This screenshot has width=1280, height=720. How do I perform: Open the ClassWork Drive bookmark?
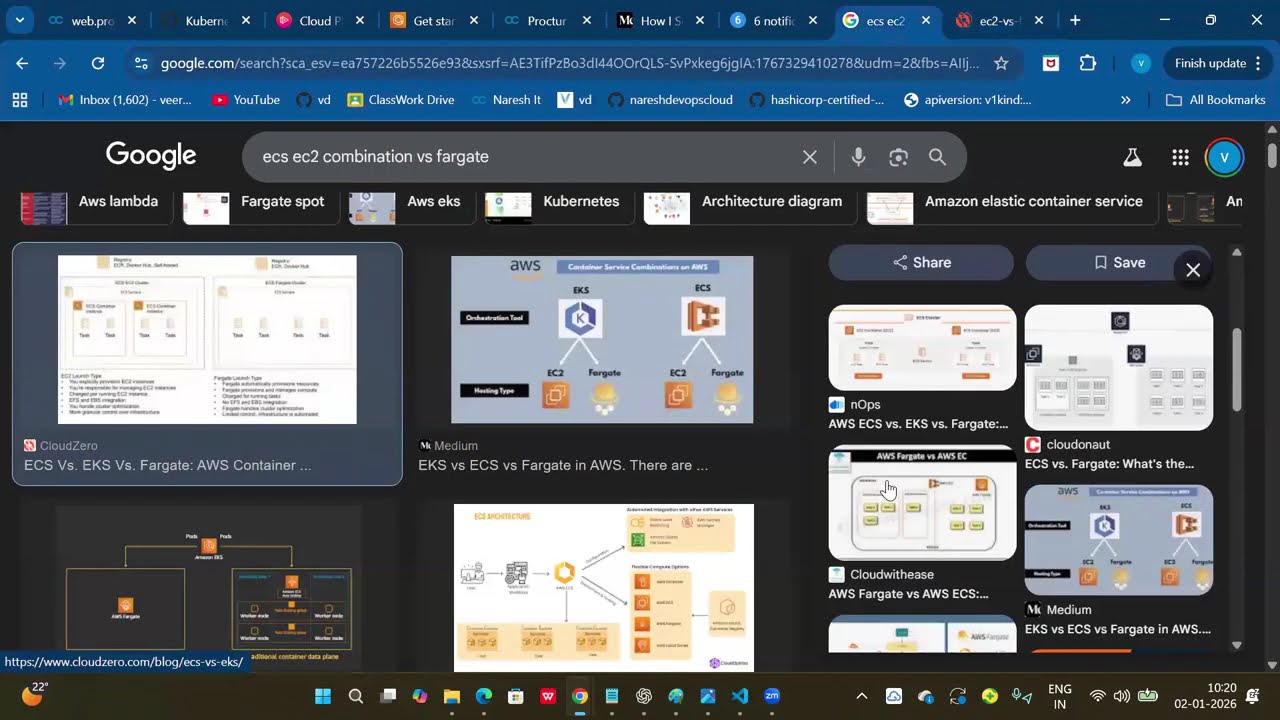tap(400, 100)
